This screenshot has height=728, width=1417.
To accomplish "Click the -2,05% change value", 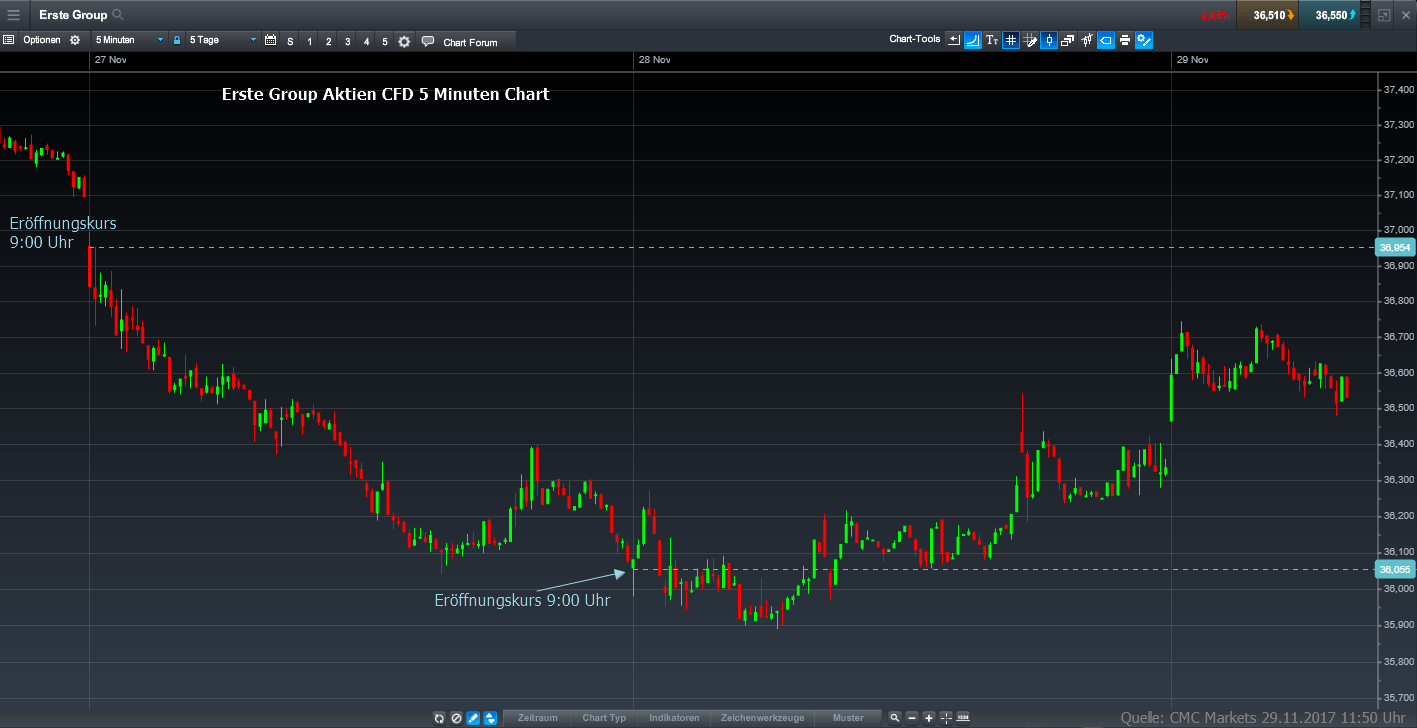I will 1214,15.
